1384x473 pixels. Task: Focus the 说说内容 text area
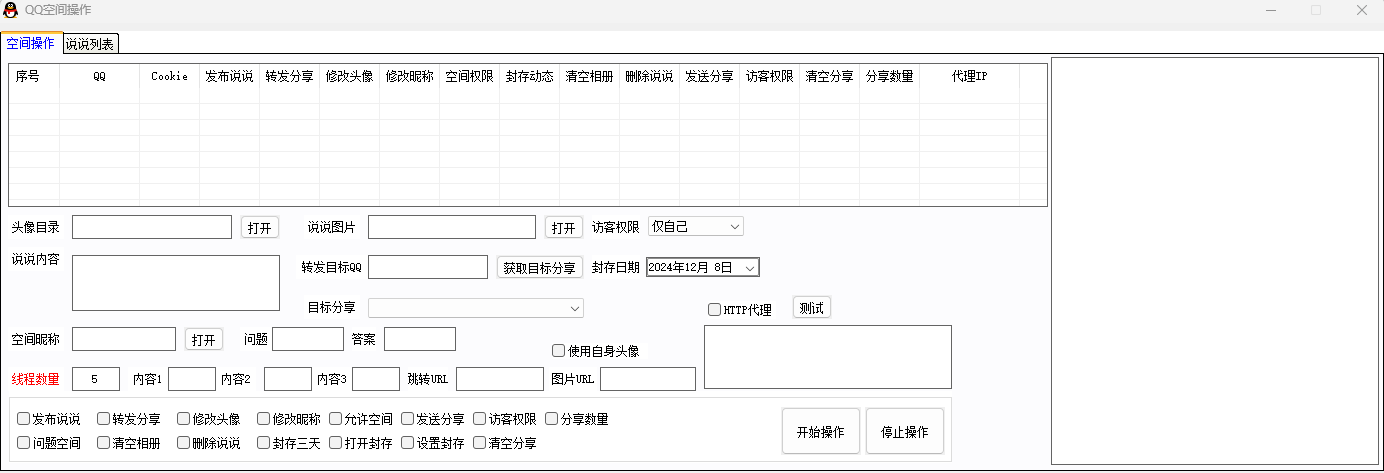[x=176, y=283]
